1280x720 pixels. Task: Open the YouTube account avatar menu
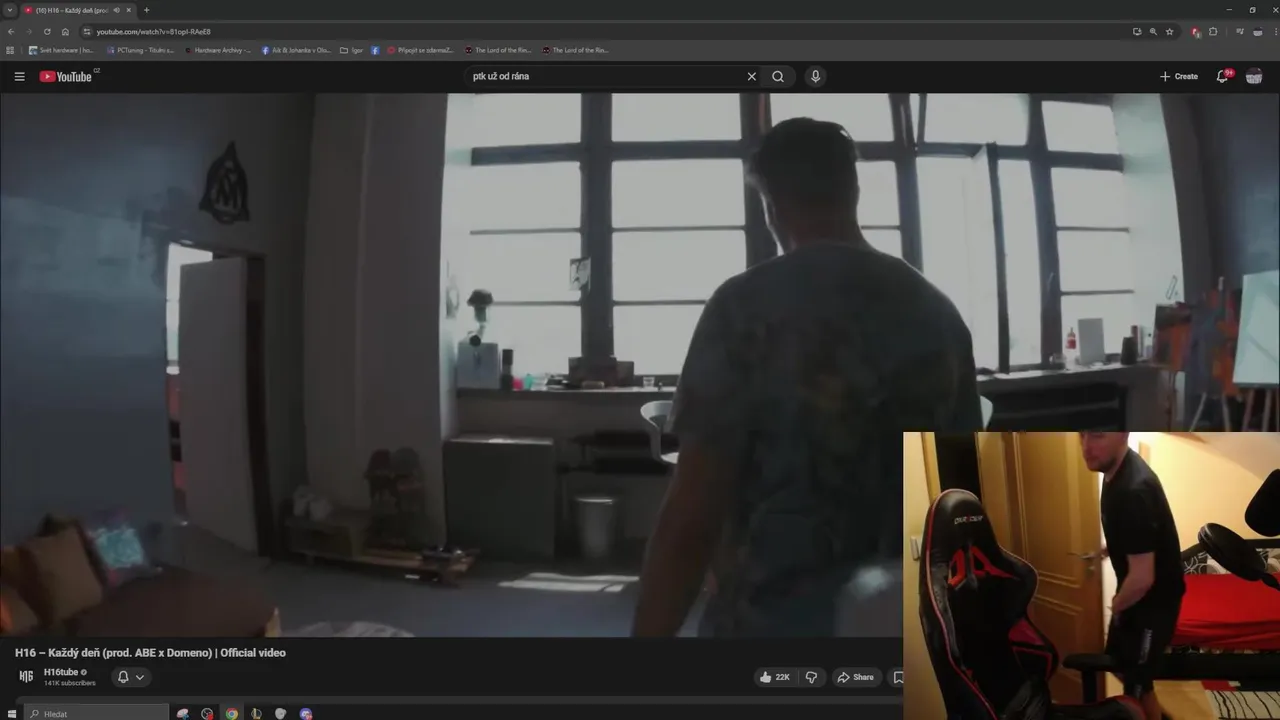click(1254, 76)
